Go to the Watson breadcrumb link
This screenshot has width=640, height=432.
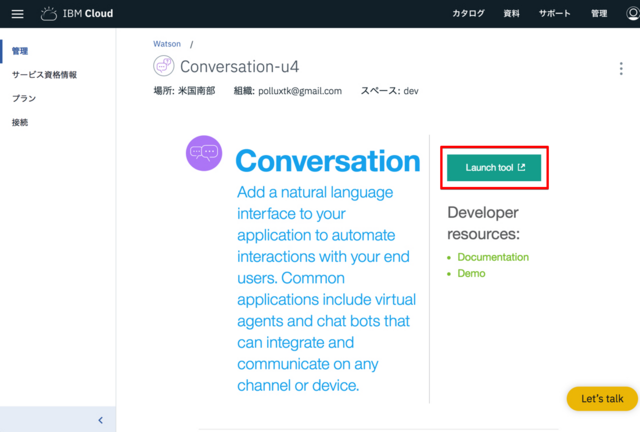click(167, 44)
